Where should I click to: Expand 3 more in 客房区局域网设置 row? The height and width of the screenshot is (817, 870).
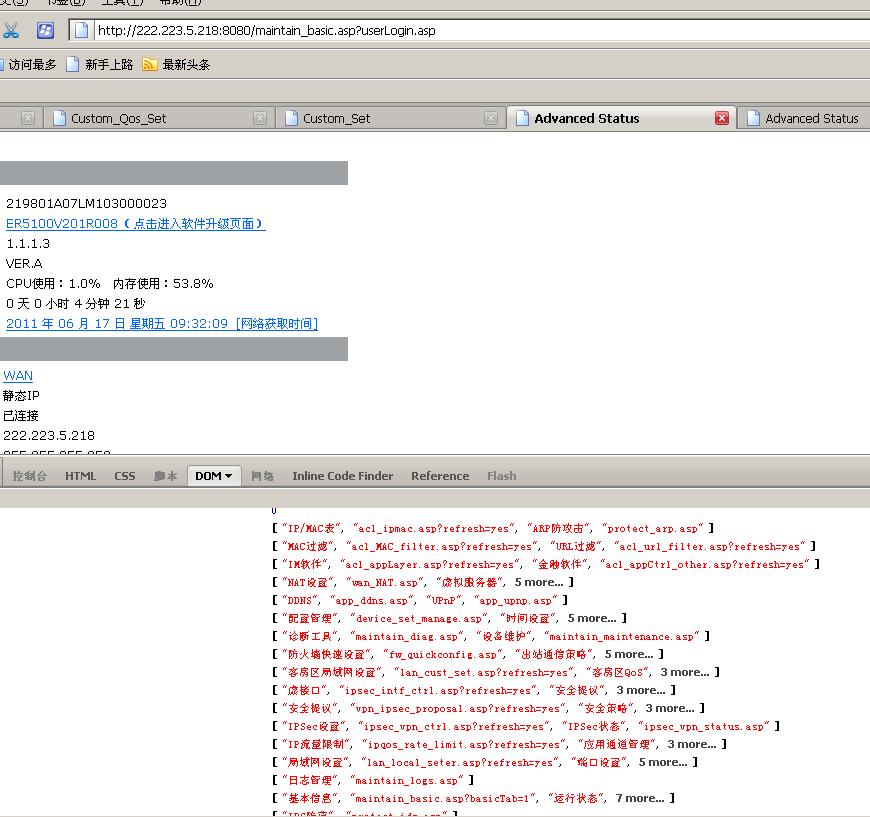click(x=685, y=672)
